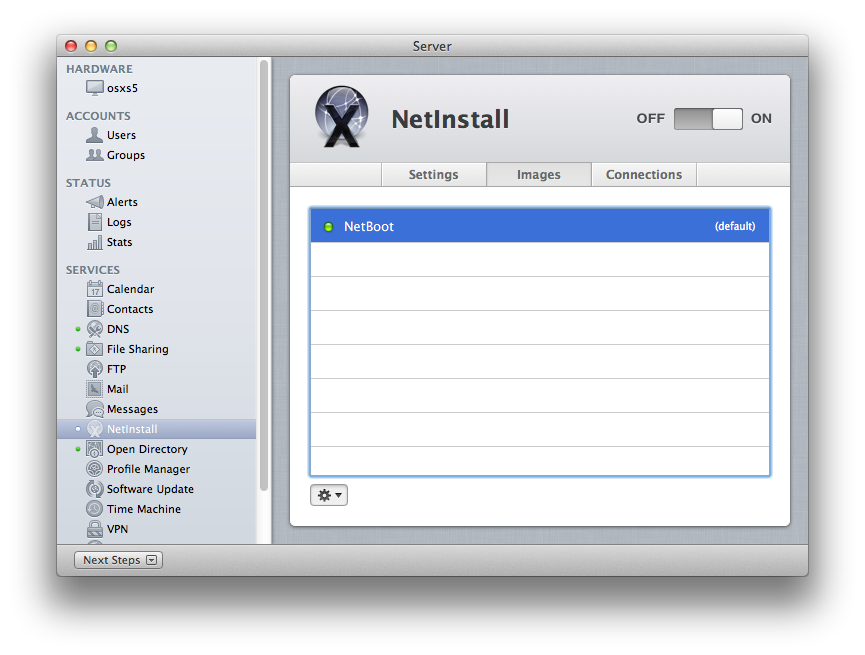Click the (default) label on NetBoot row
This screenshot has height=655, width=865.
pyautogui.click(x=735, y=226)
